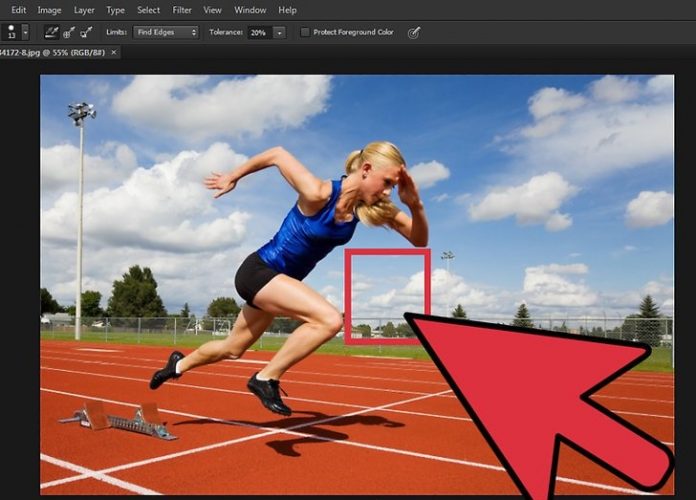This screenshot has width=696, height=500.
Task: Open the Limits dropdown showing Find Edges
Action: pyautogui.click(x=165, y=32)
